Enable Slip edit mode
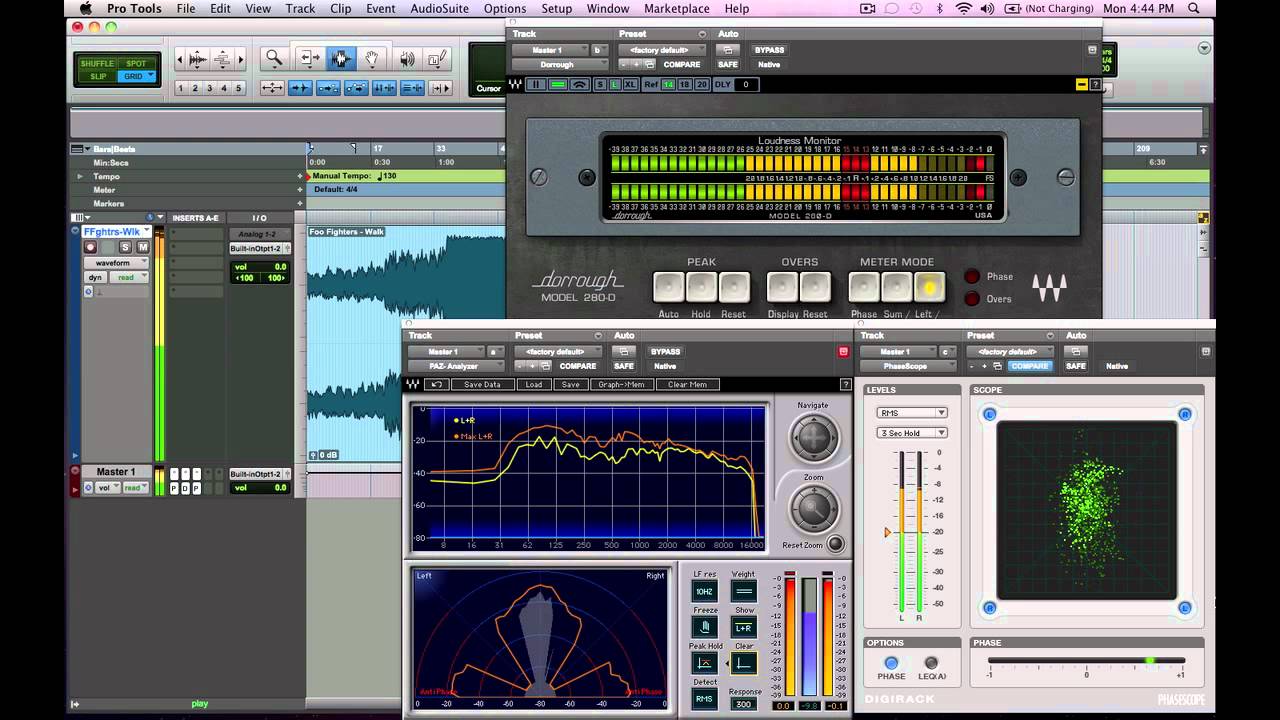The height and width of the screenshot is (720, 1280). point(98,76)
